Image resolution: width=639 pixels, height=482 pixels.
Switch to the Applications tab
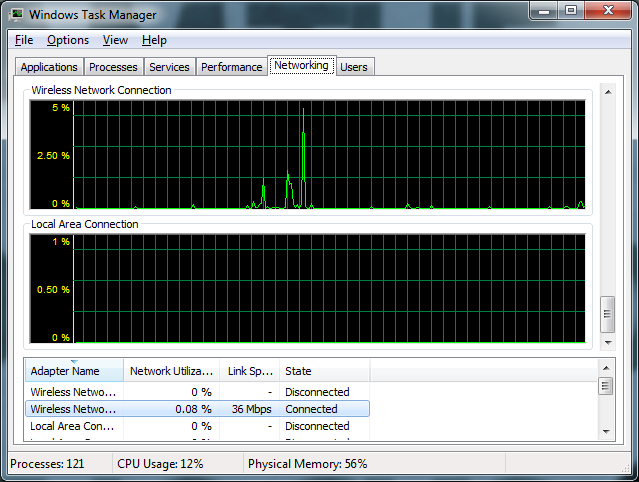49,67
